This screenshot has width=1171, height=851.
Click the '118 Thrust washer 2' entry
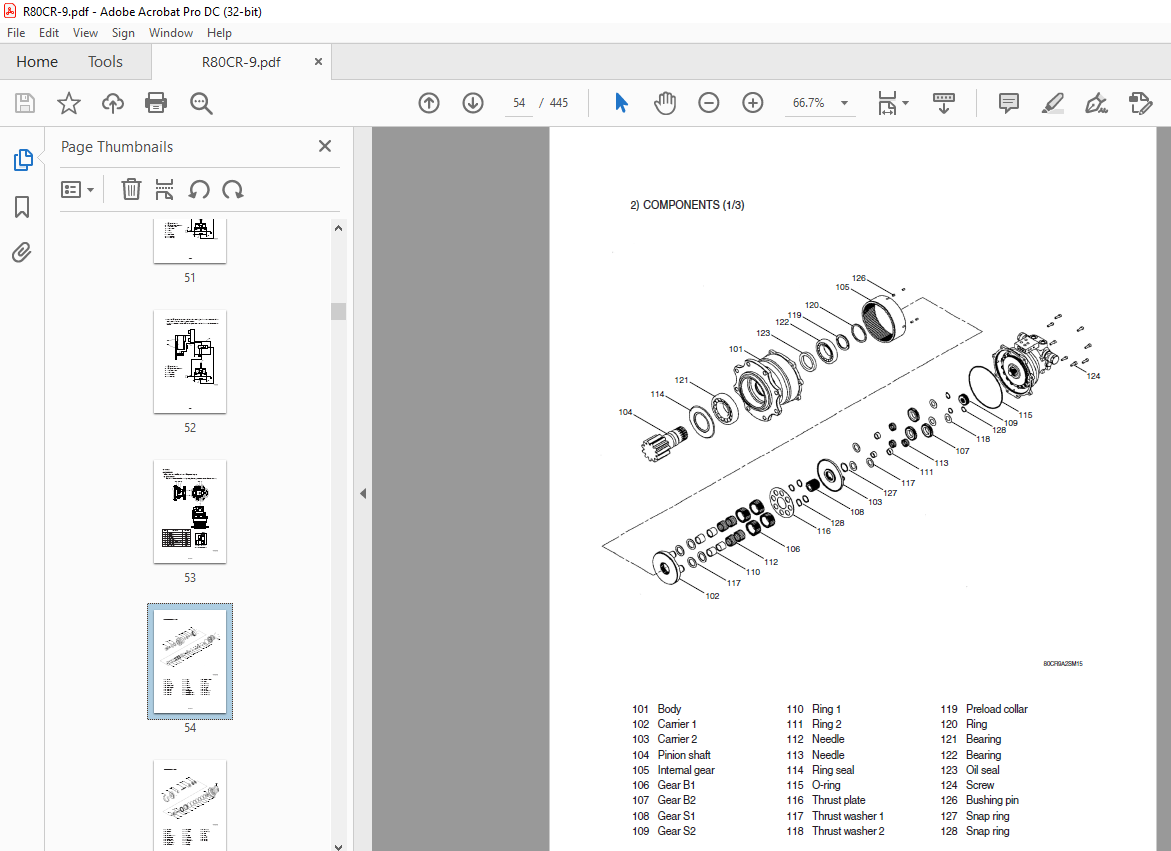tap(835, 831)
